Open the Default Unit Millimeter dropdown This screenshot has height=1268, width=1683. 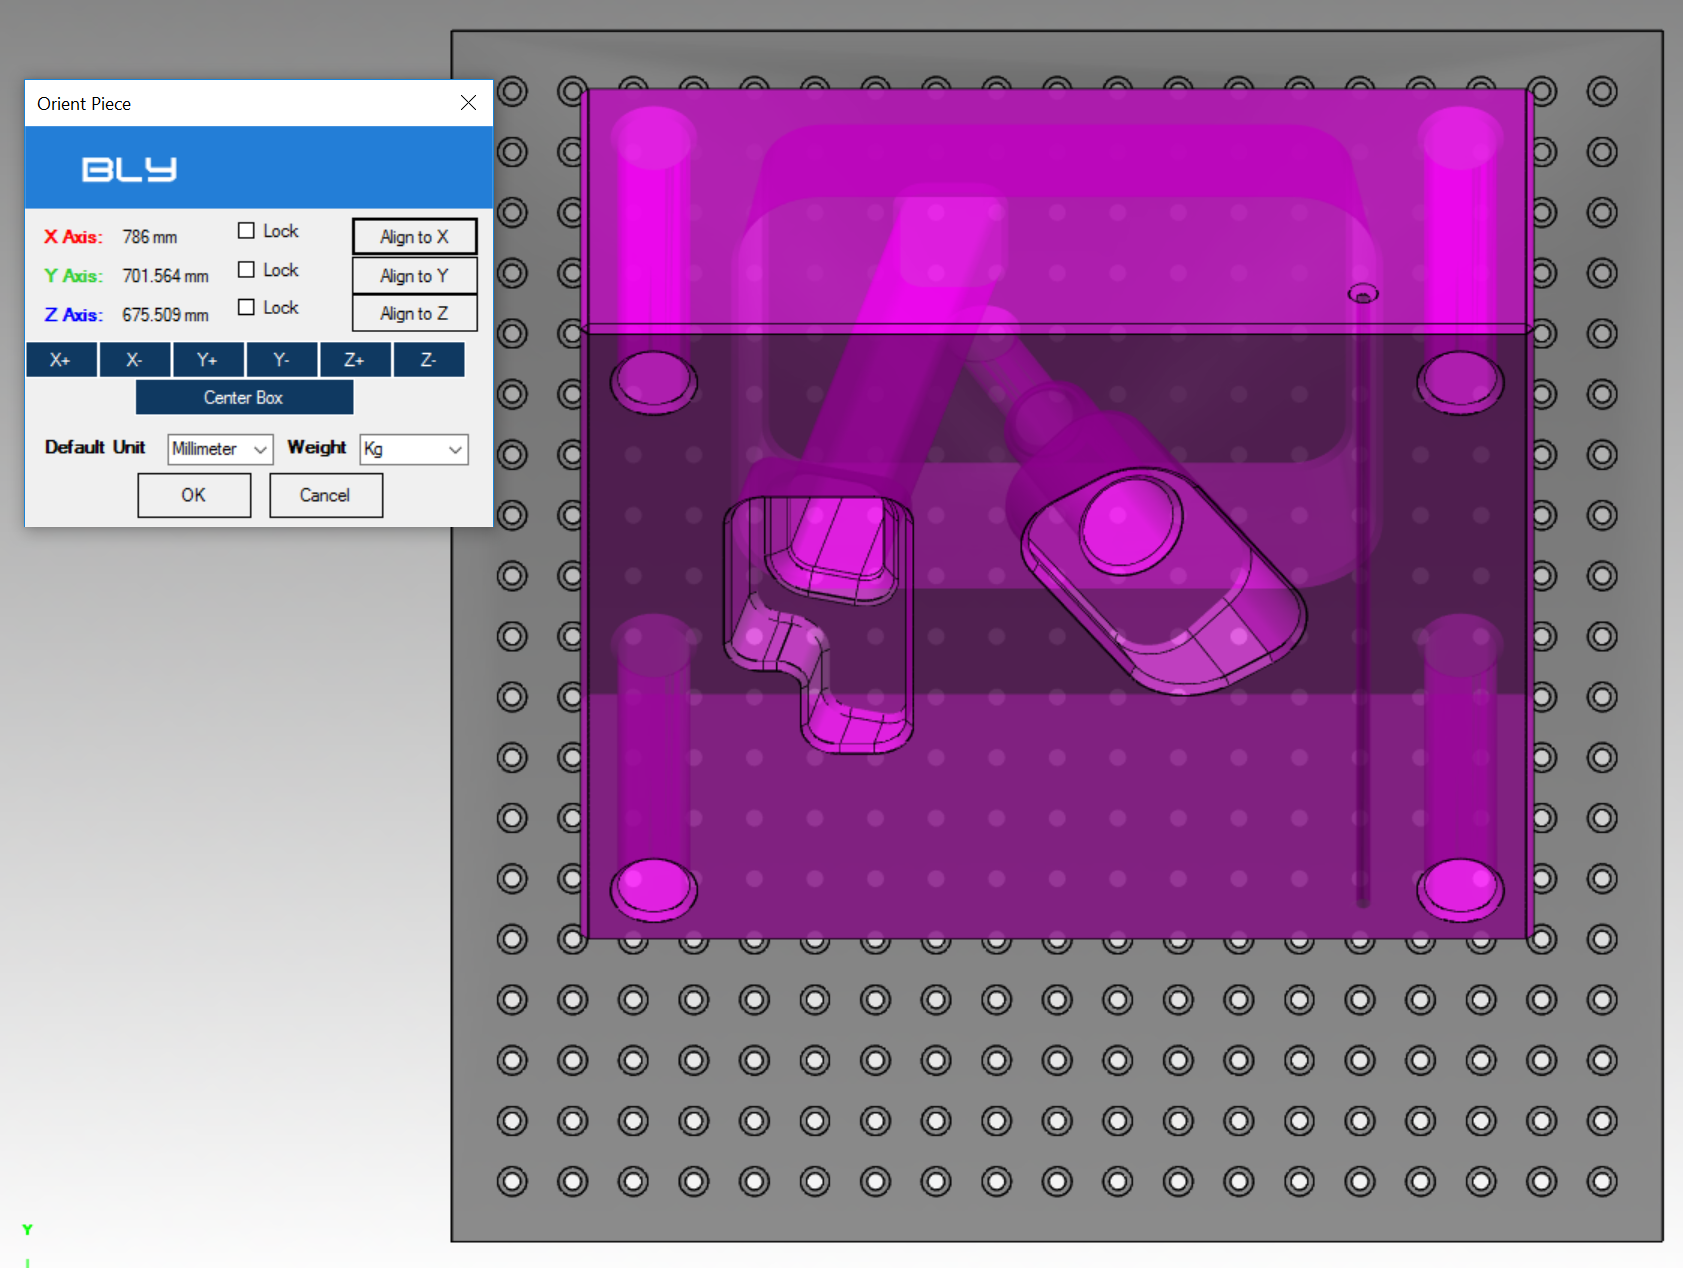[x=220, y=449]
